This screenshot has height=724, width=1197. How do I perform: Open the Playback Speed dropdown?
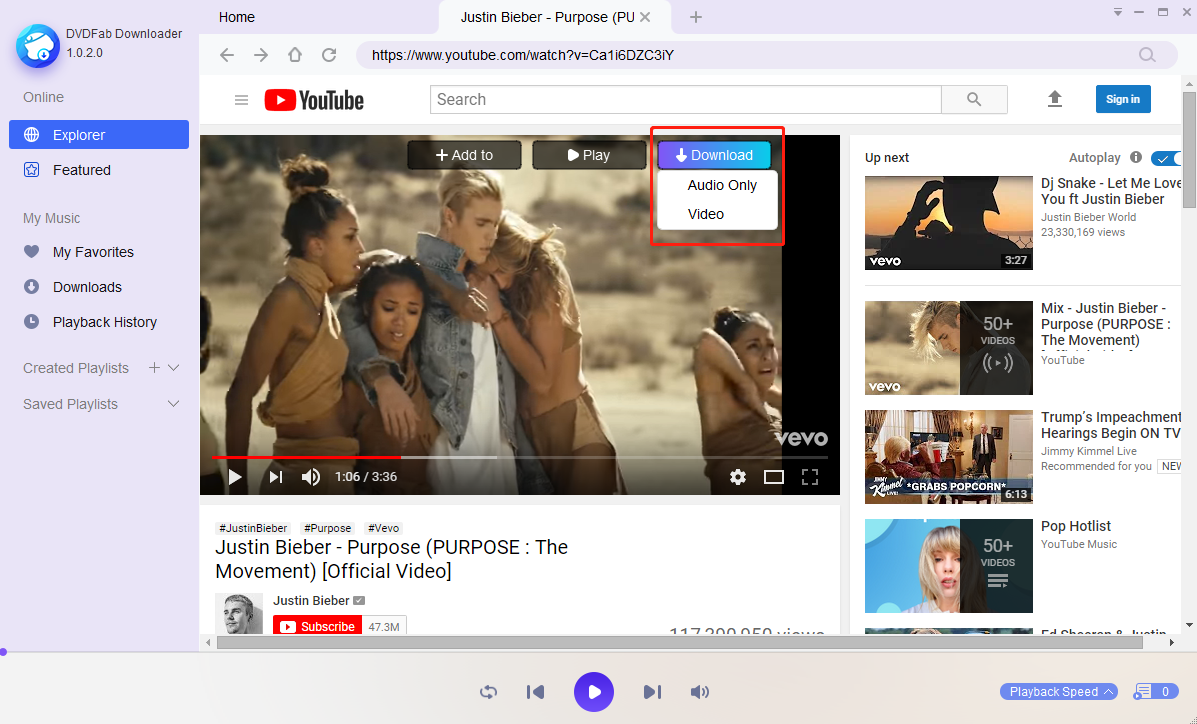click(x=1061, y=692)
